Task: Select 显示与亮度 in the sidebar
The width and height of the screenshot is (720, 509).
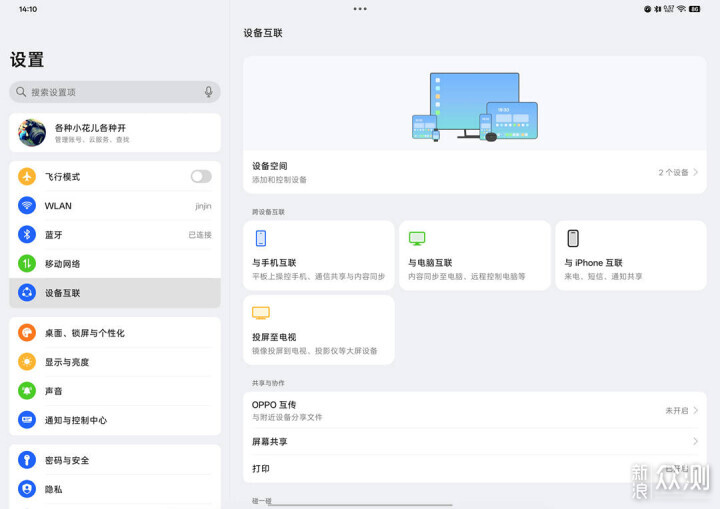Action: coord(115,362)
